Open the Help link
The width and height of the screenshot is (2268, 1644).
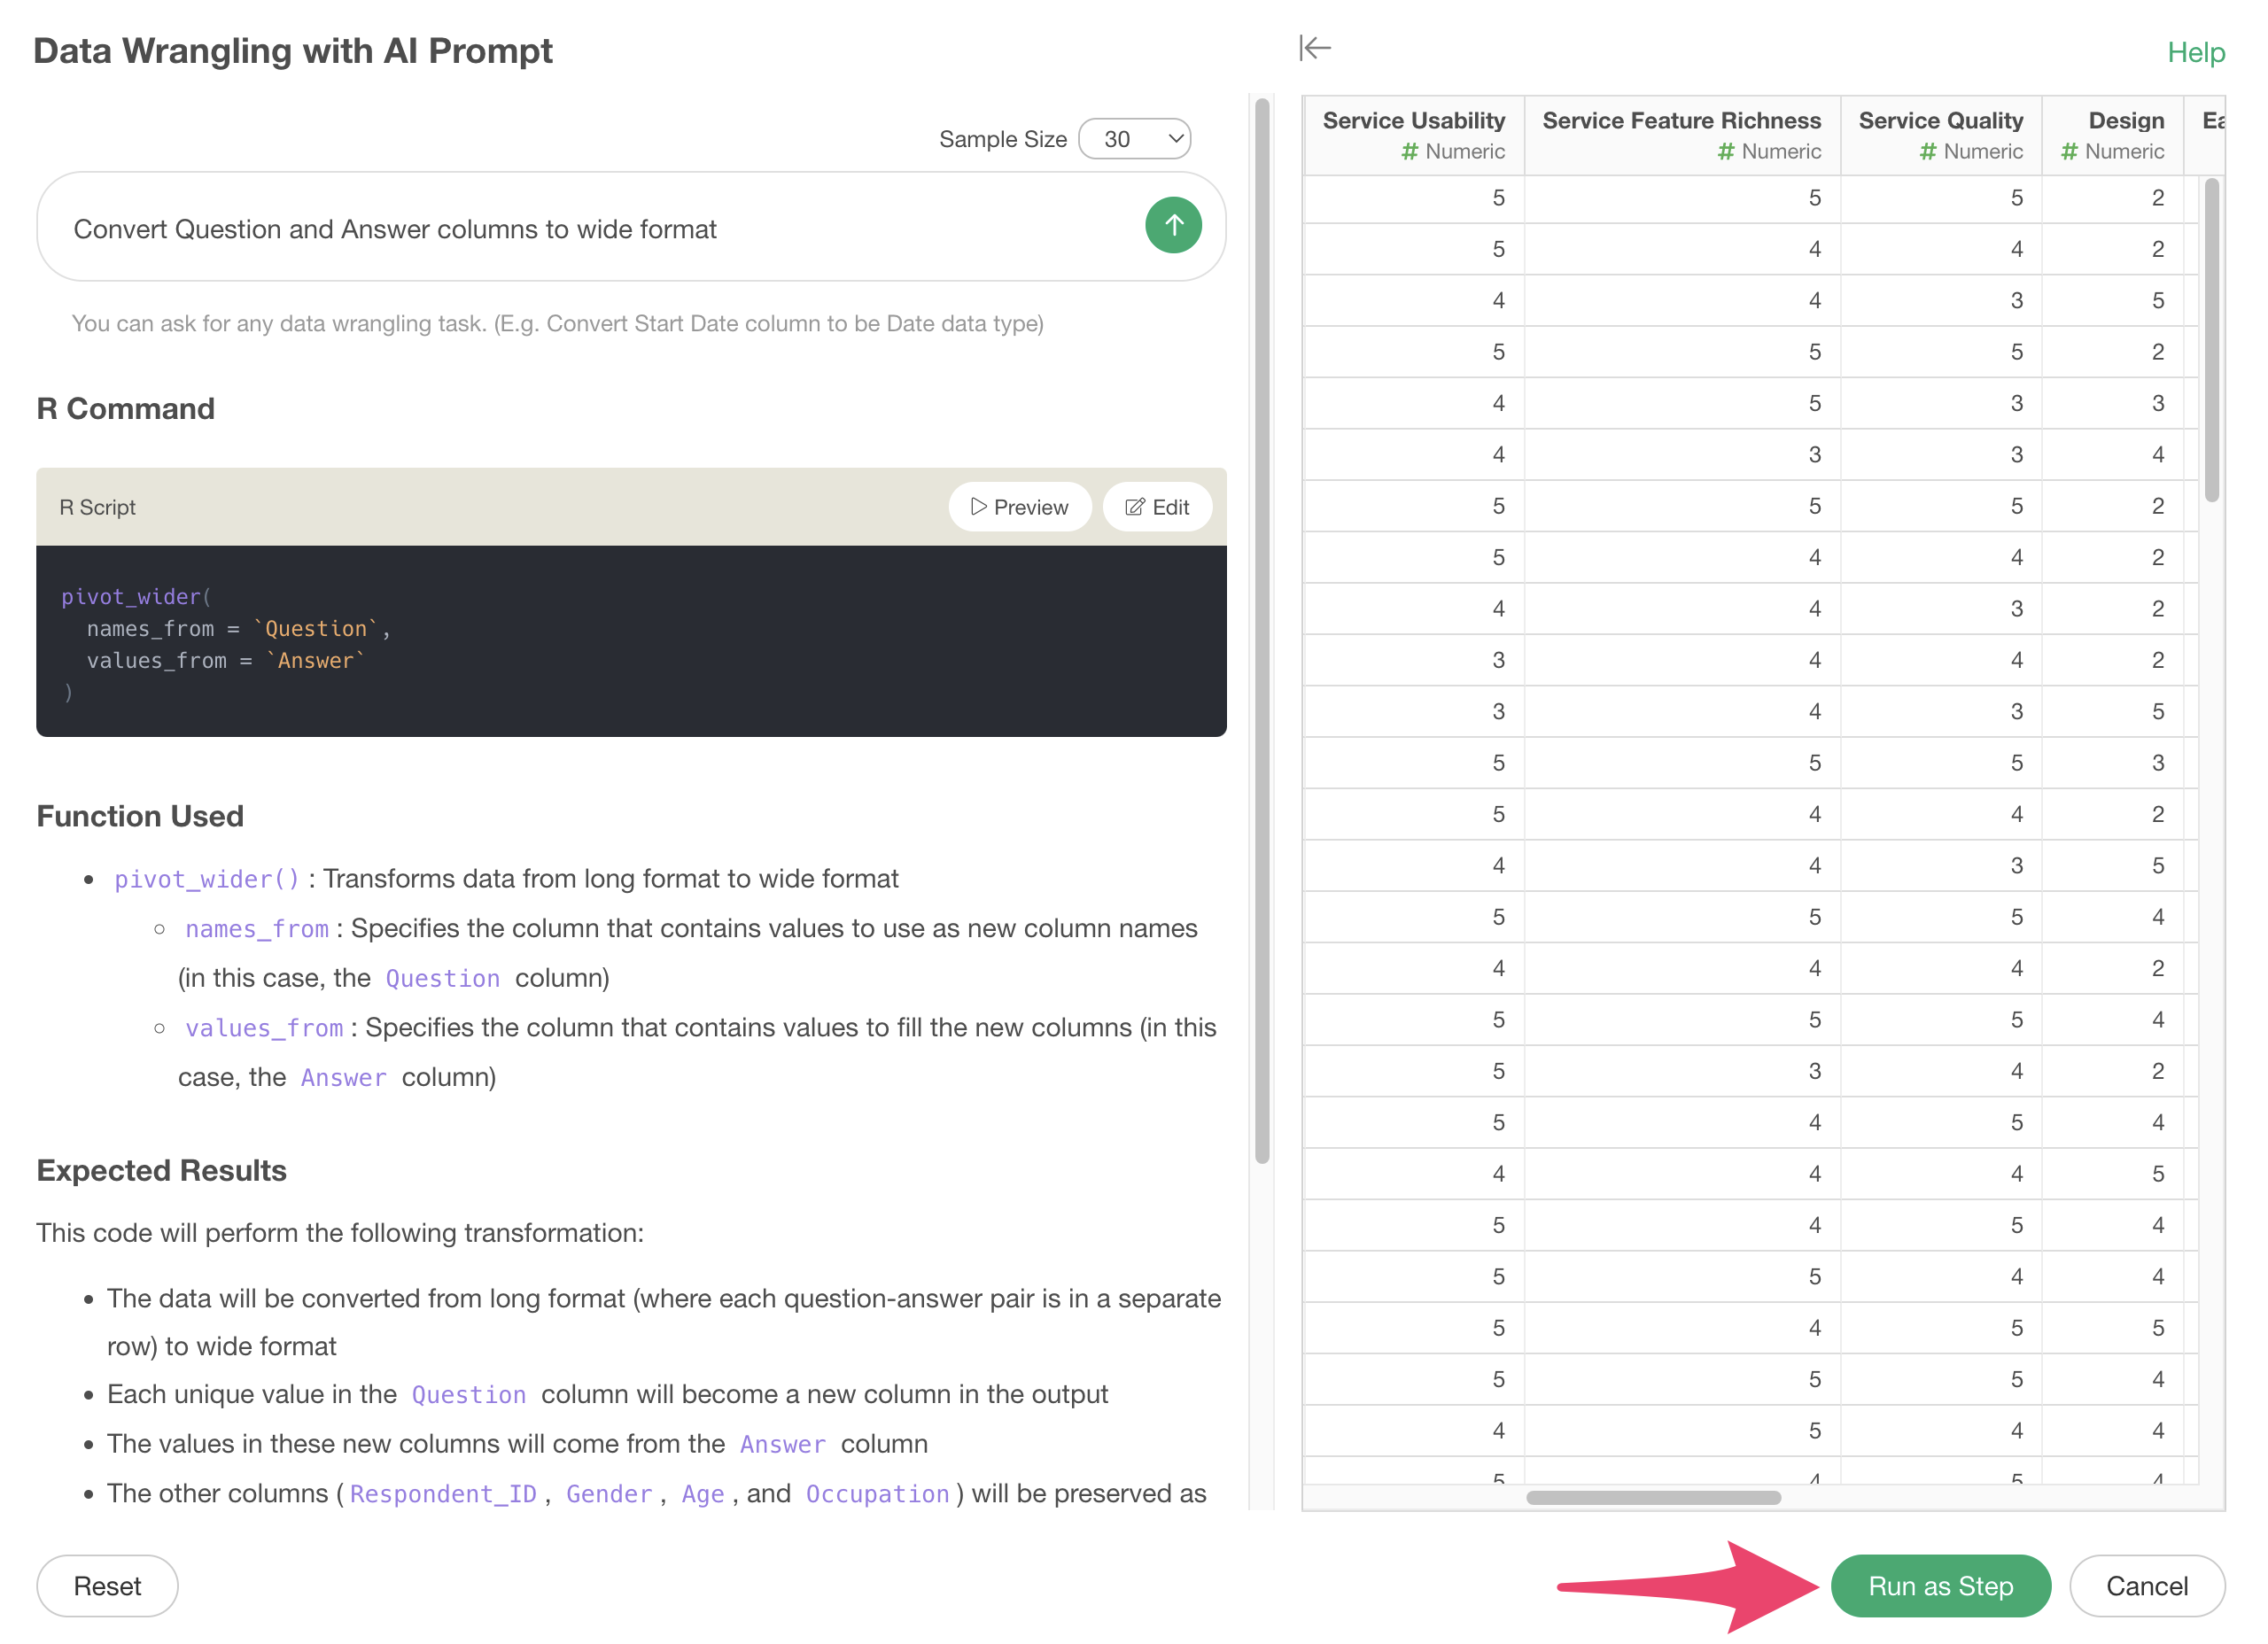pyautogui.click(x=2195, y=52)
